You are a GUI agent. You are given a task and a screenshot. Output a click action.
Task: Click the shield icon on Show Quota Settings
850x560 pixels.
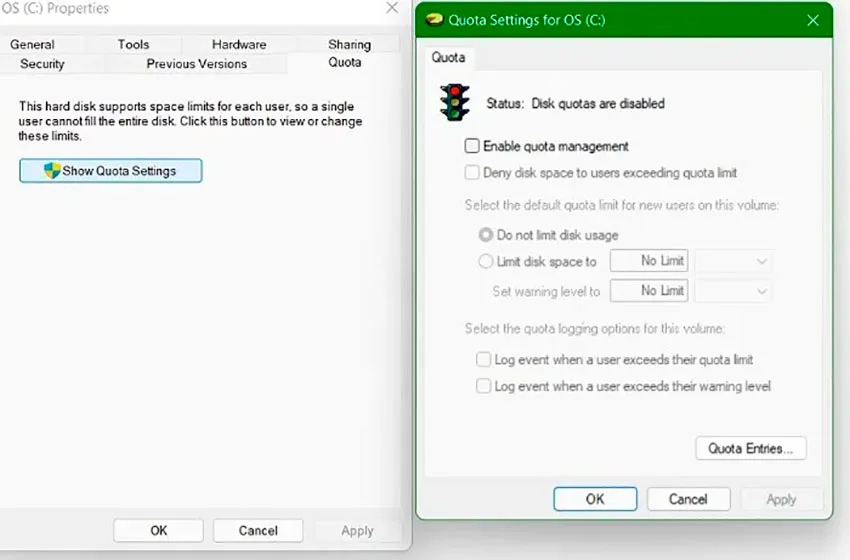[52, 171]
